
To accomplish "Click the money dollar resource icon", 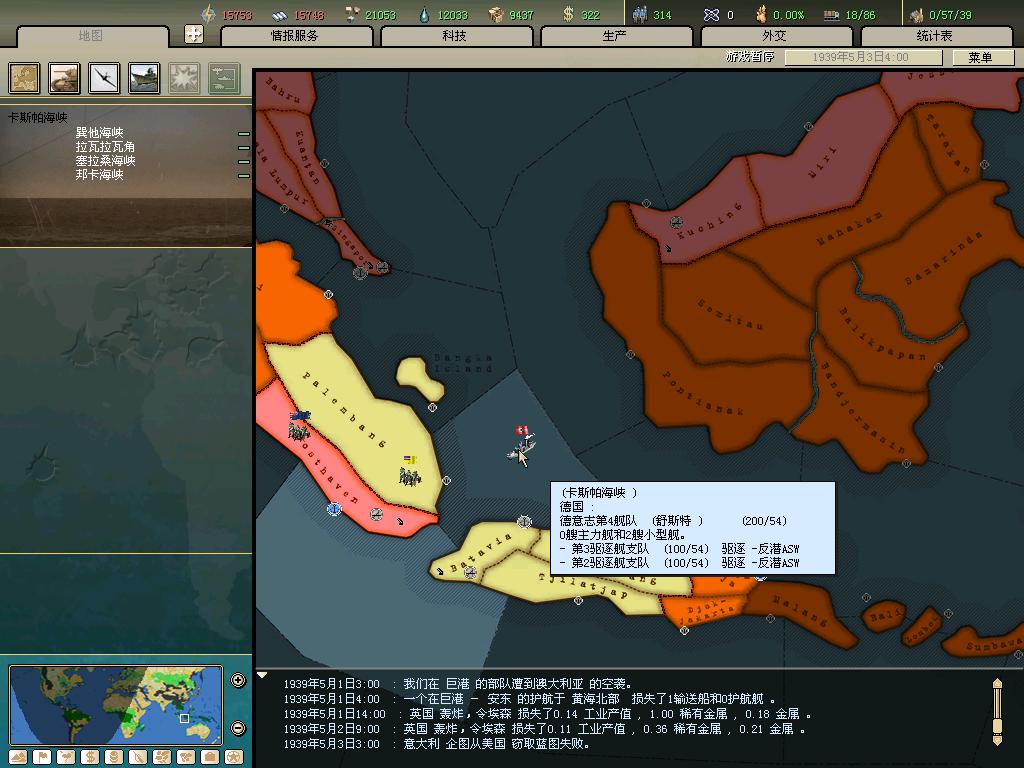I will pos(569,14).
